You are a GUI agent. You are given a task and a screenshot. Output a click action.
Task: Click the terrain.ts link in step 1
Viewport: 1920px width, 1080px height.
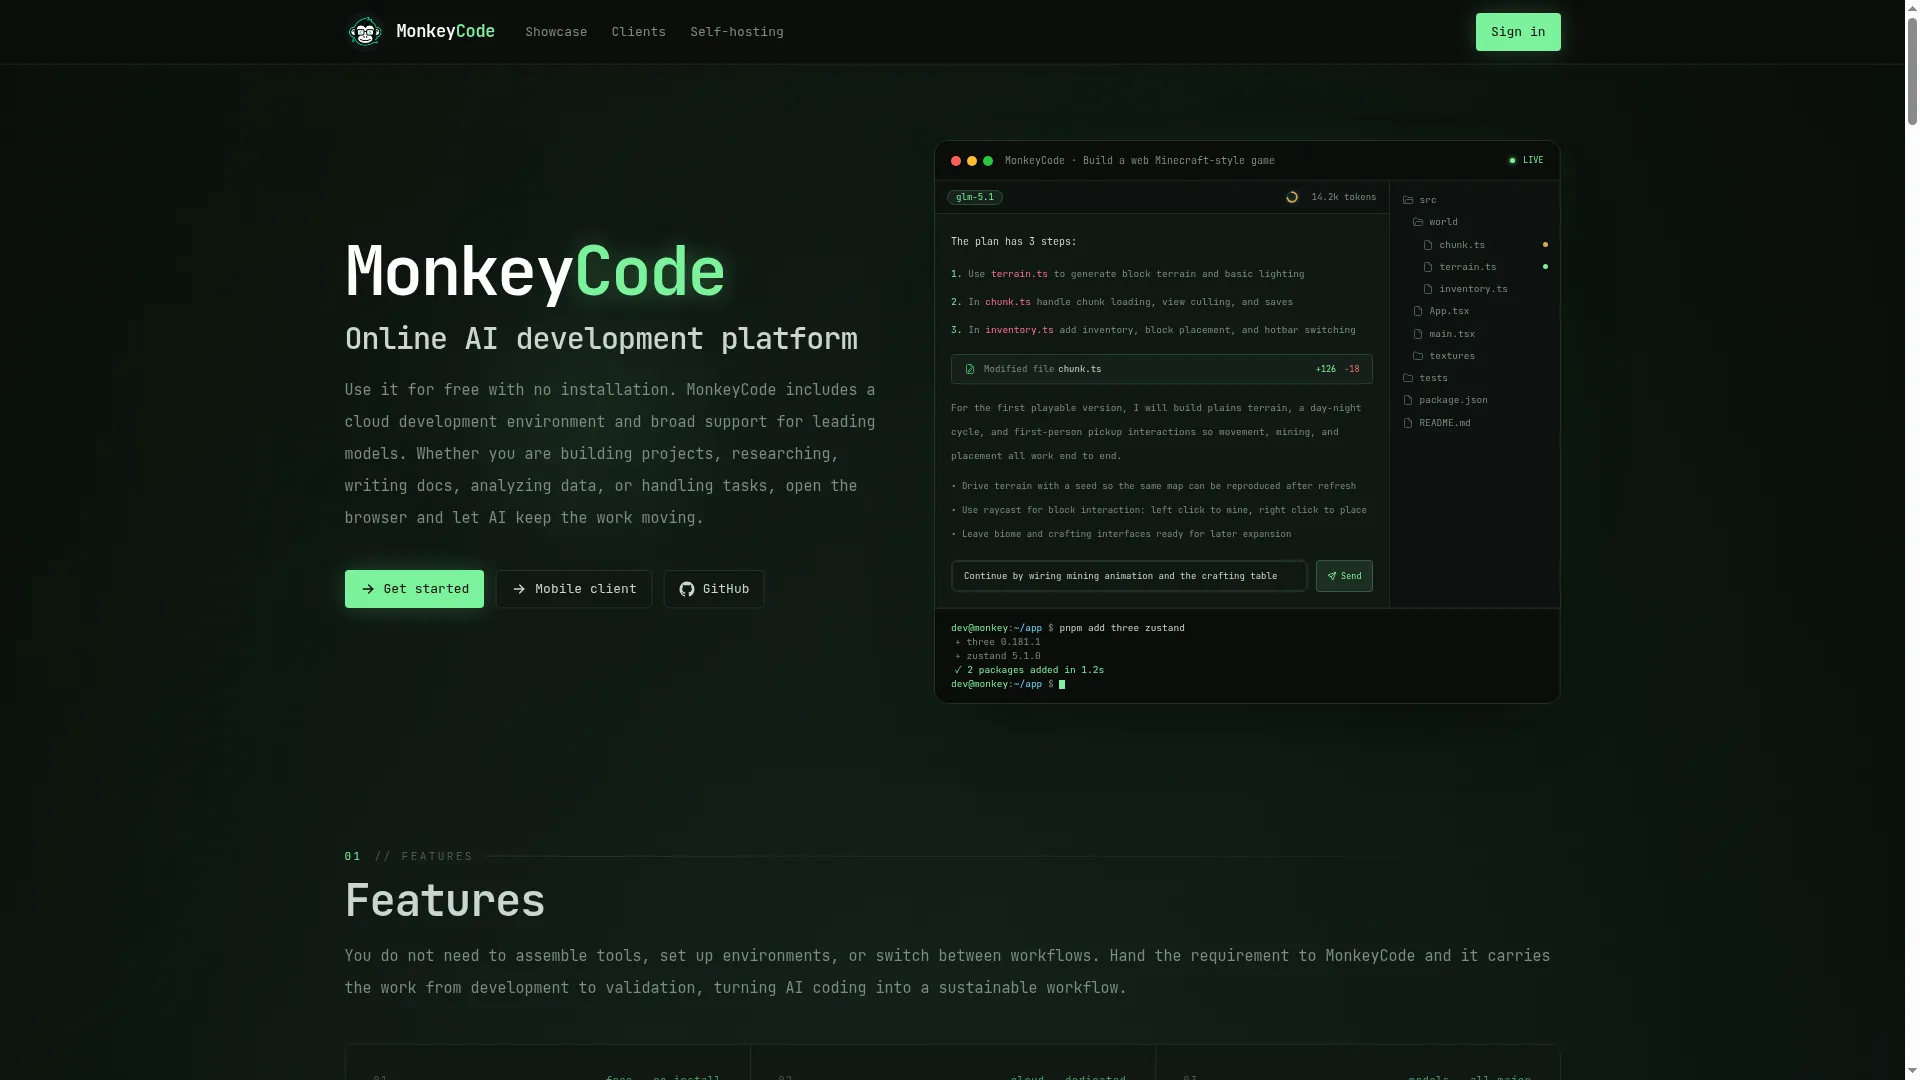(x=1019, y=274)
